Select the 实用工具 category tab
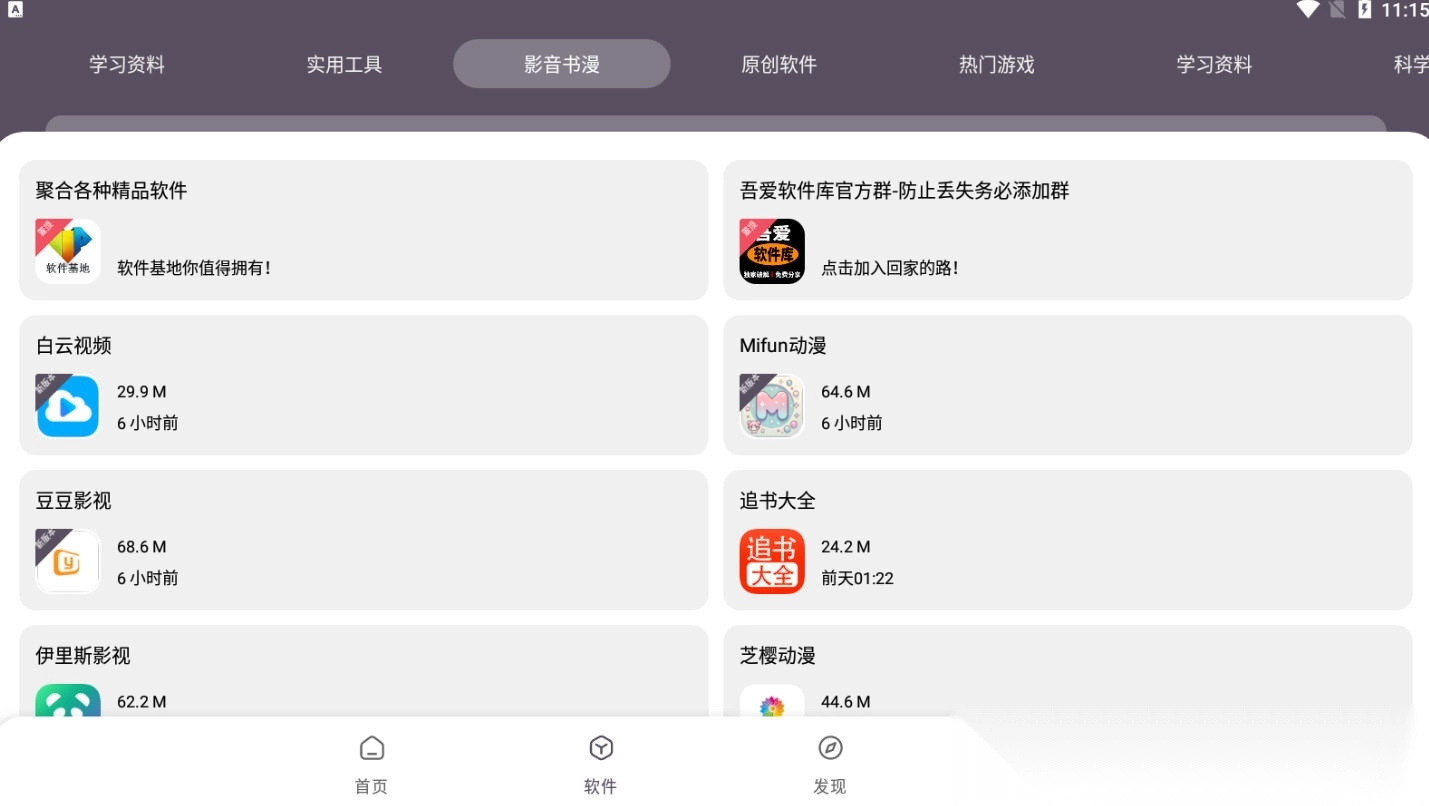 (344, 64)
